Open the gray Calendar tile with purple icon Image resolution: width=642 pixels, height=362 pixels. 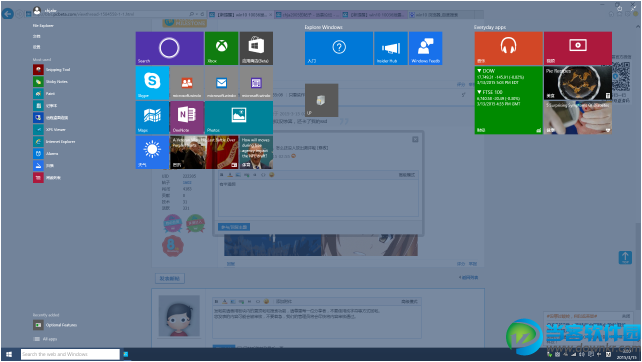pos(256,83)
